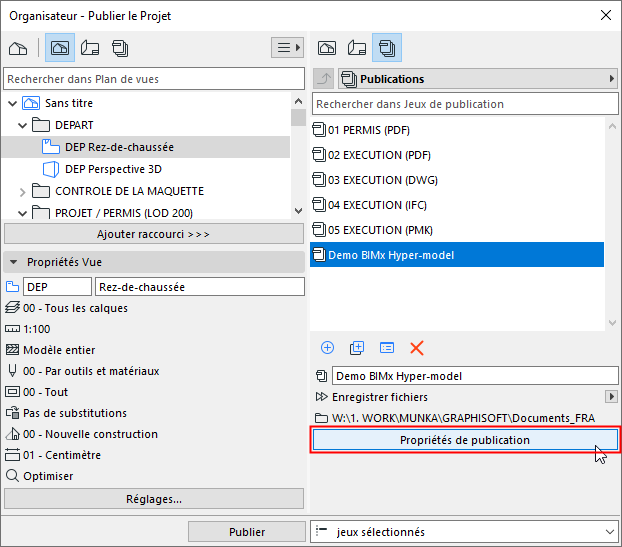Open the Enregistrer fichiers arrow menu
Viewport: 622px width, 547px height.
pos(611,396)
